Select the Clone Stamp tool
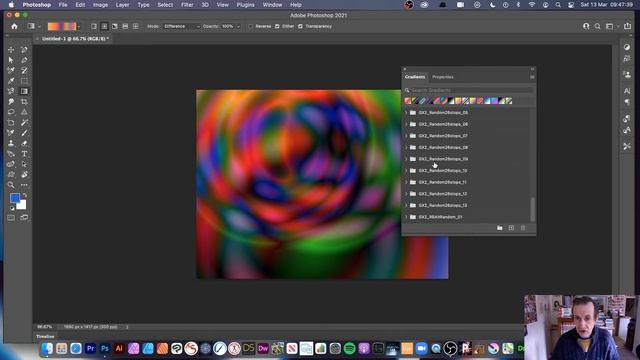Viewport: 640px width, 360px height. (11, 143)
